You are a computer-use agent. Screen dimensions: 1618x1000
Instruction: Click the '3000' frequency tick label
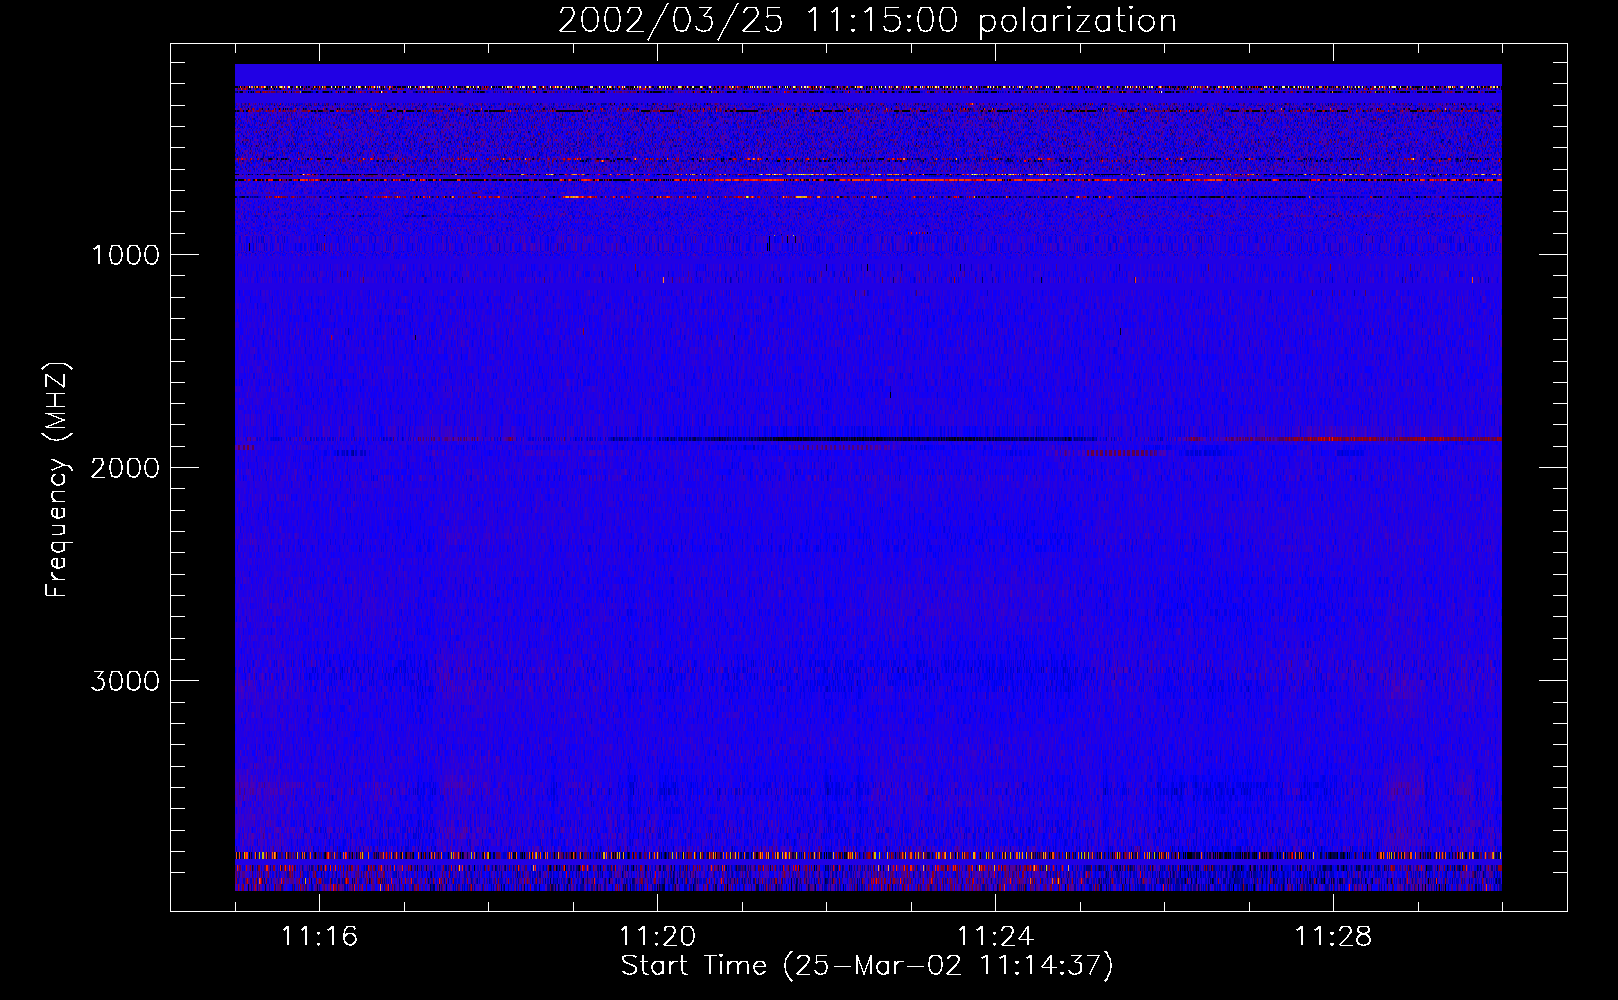point(125,681)
